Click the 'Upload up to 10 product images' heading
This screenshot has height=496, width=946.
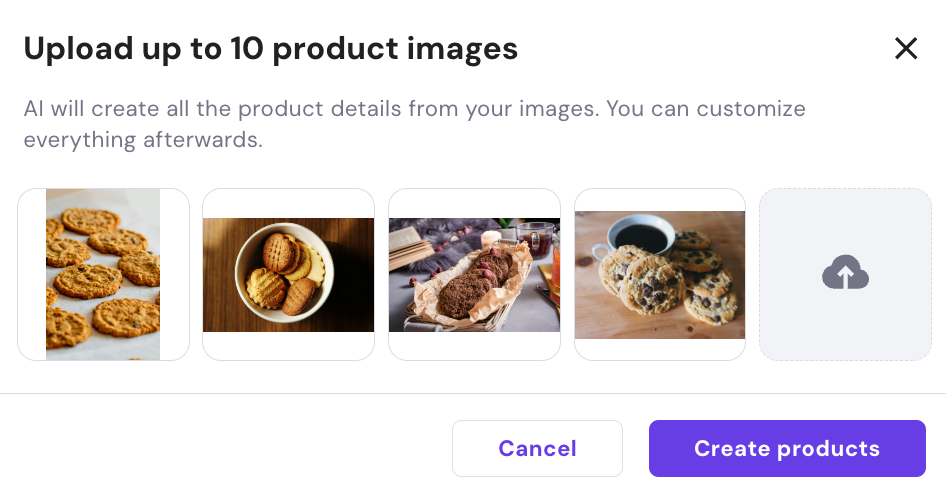[271, 48]
